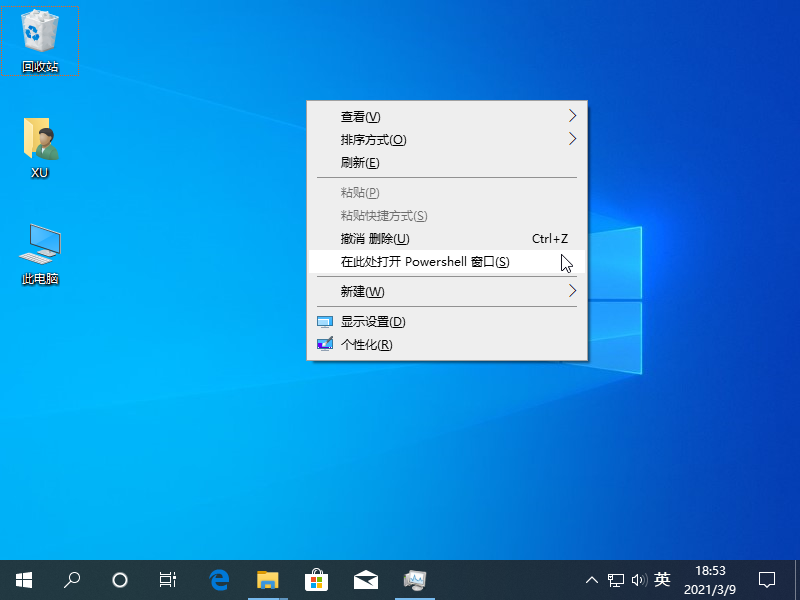Open the Recycle Bin desktop icon

coord(40,36)
